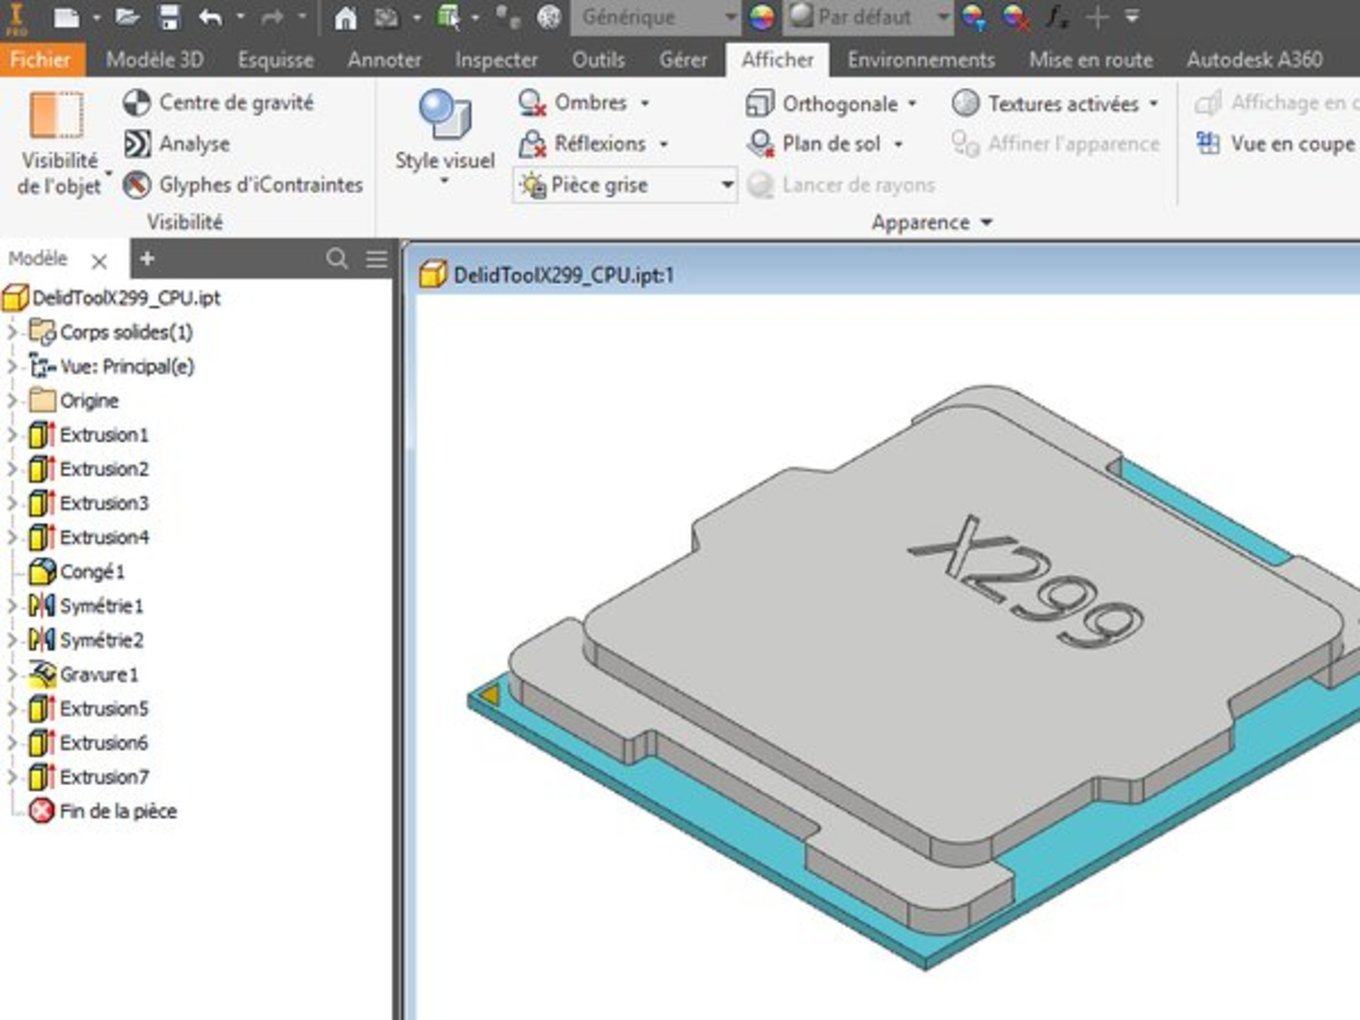Click the Analyse visibility button
The width and height of the screenshot is (1360, 1020).
tap(177, 144)
